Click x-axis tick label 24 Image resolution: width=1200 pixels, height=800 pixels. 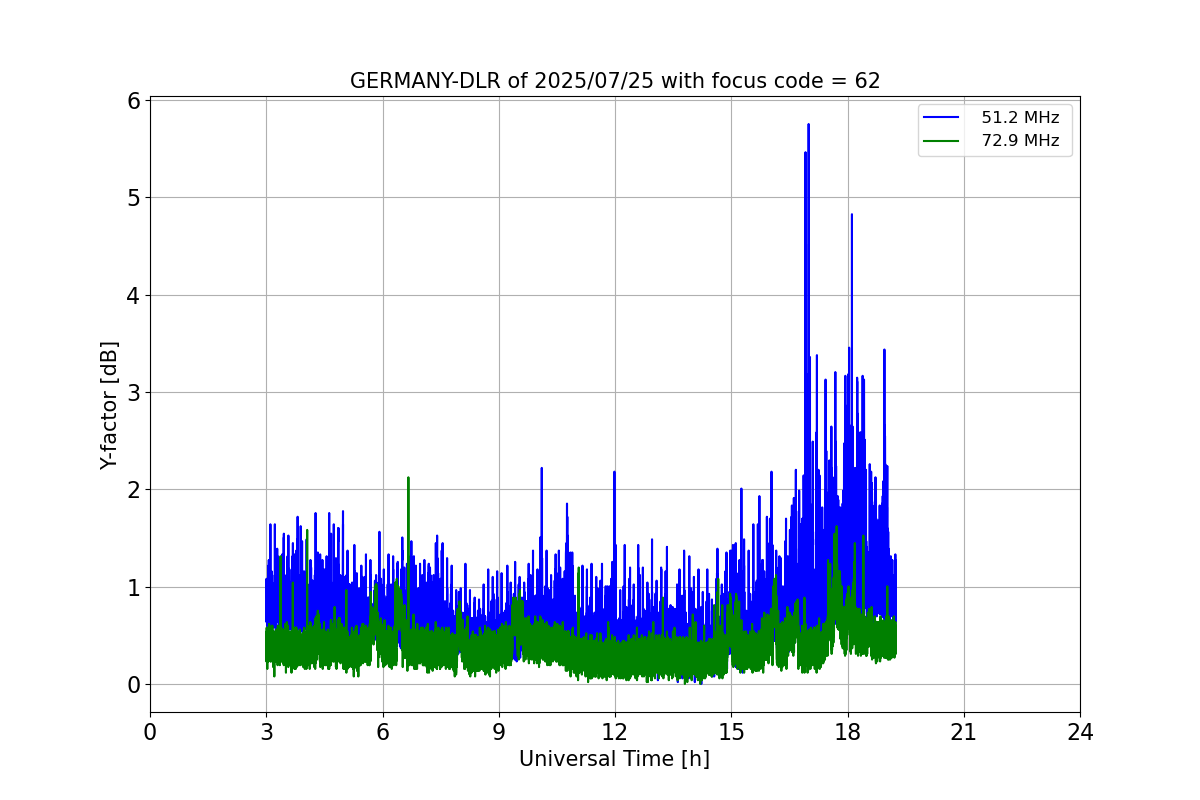click(x=1080, y=733)
